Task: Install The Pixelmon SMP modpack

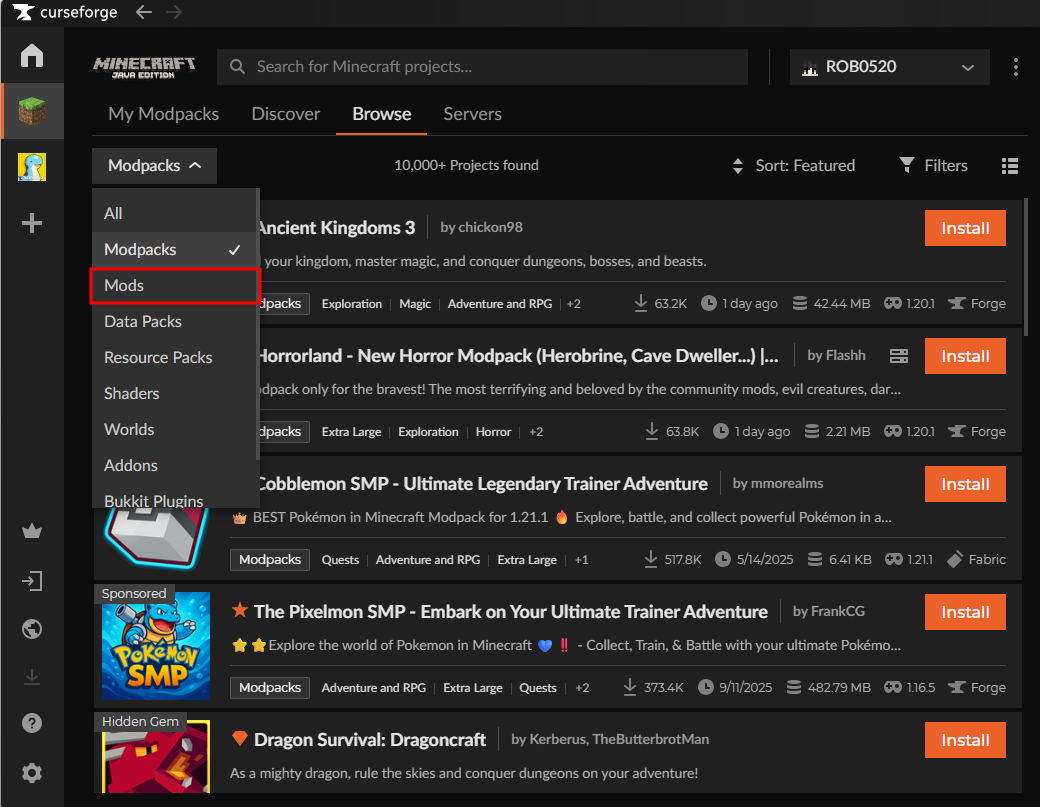Action: pyautogui.click(x=965, y=612)
